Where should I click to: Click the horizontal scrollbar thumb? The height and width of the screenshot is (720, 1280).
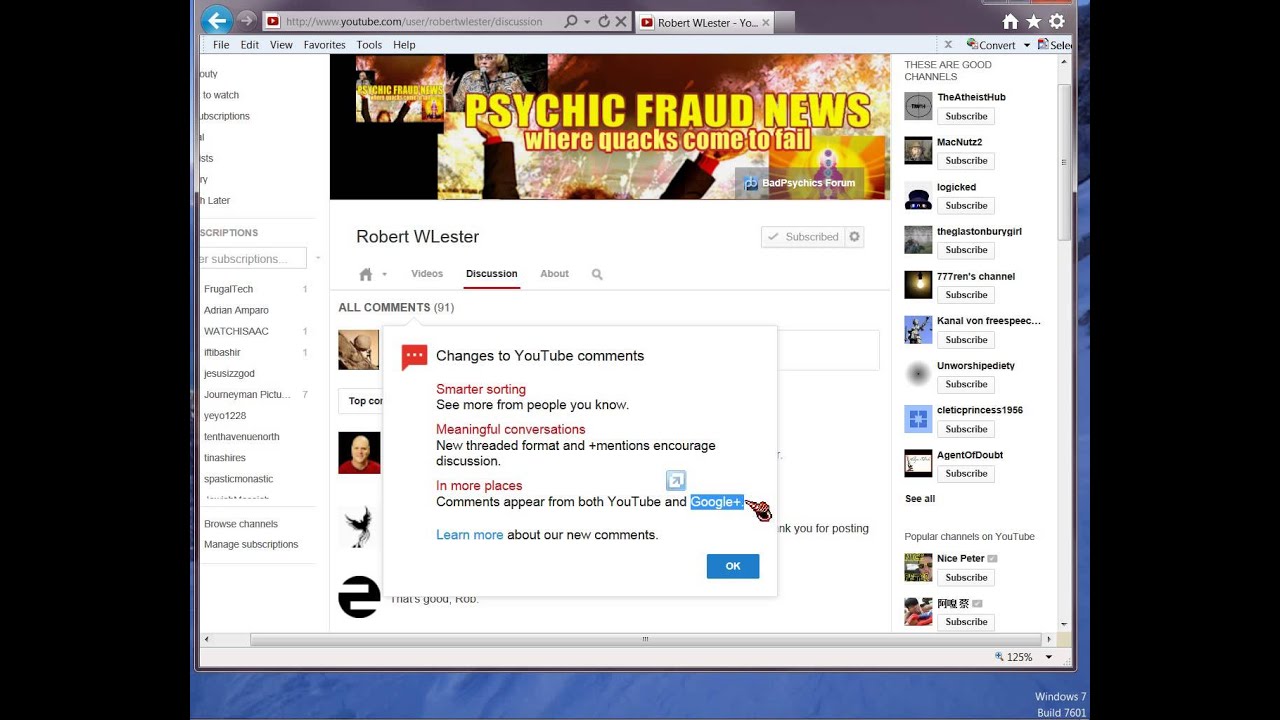(645, 639)
